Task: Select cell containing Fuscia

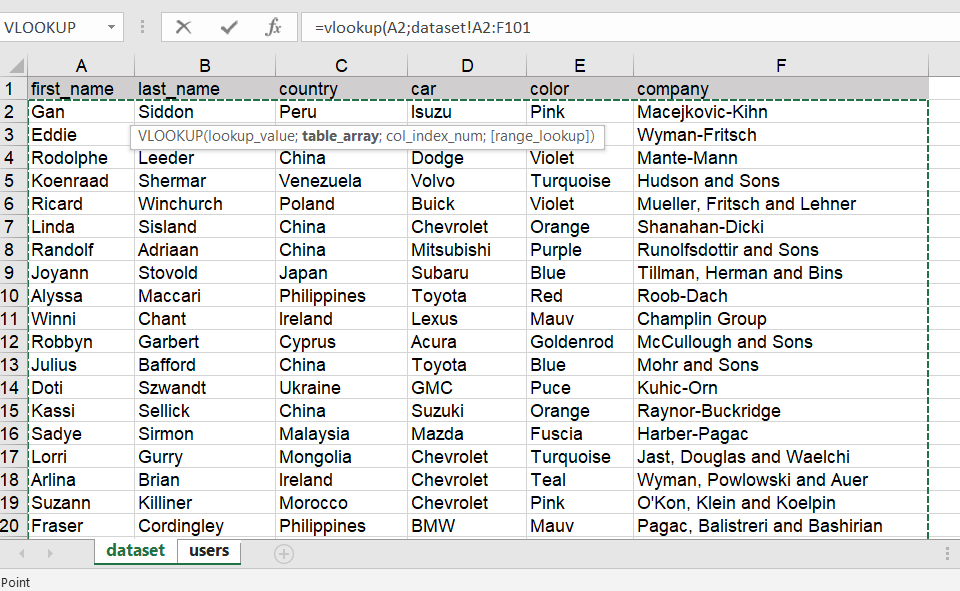Action: coord(579,434)
